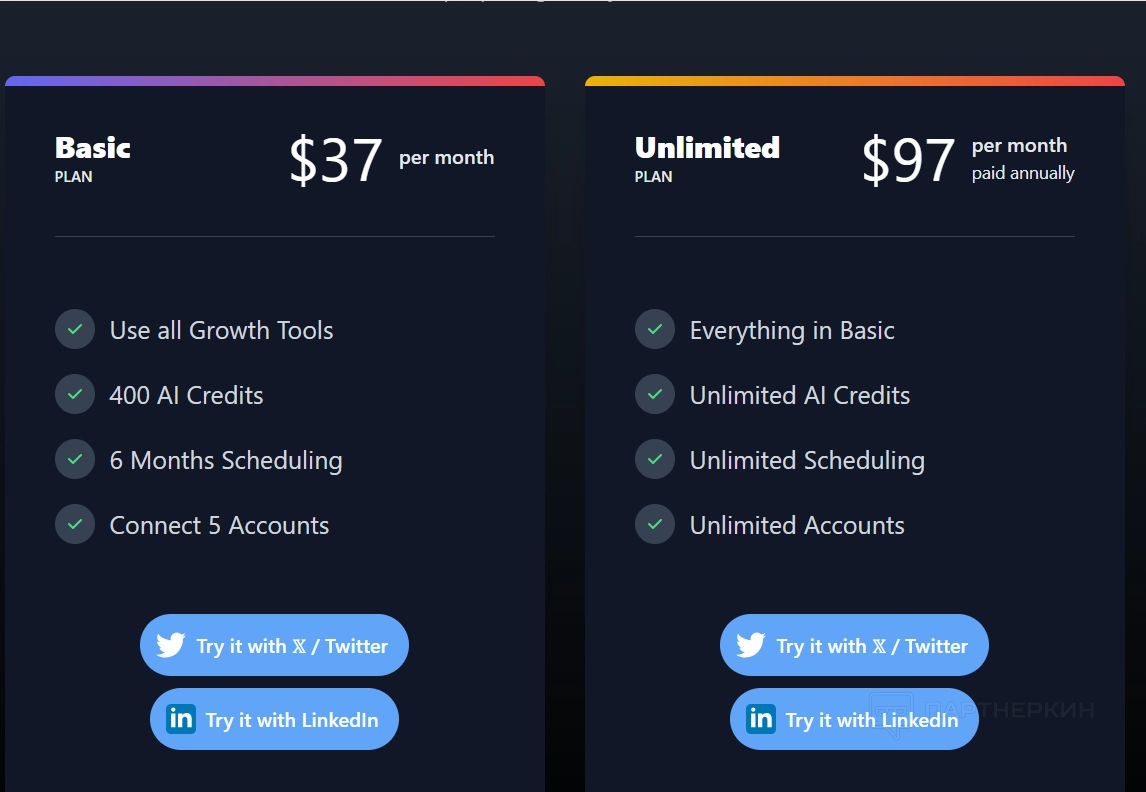The height and width of the screenshot is (792, 1146).
Task: Click checkmark beside Connect 5 Accounts
Action: coord(75,524)
